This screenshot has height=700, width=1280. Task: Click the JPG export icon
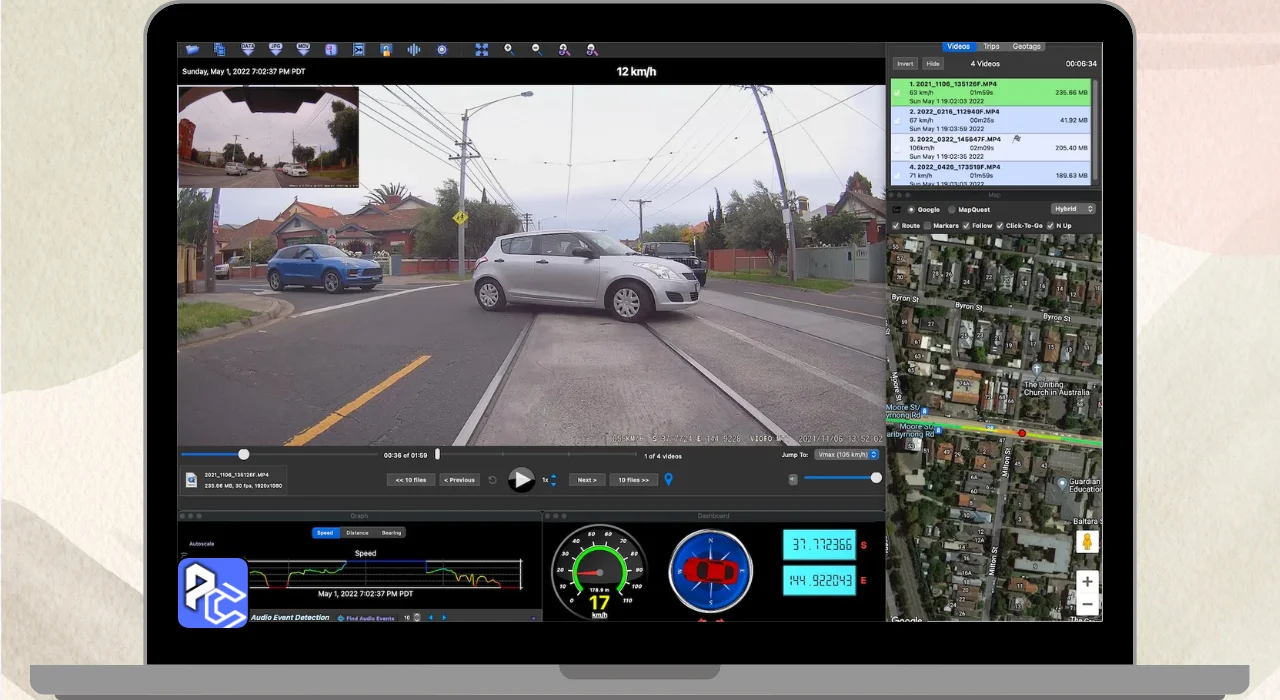275,49
